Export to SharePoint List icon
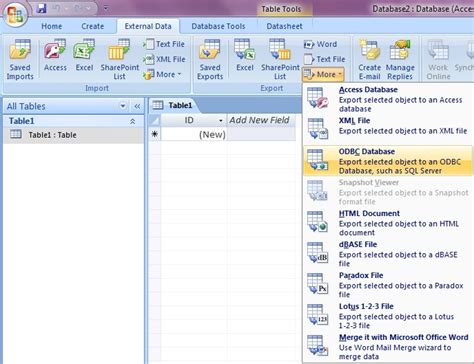474x364 pixels. click(280, 59)
